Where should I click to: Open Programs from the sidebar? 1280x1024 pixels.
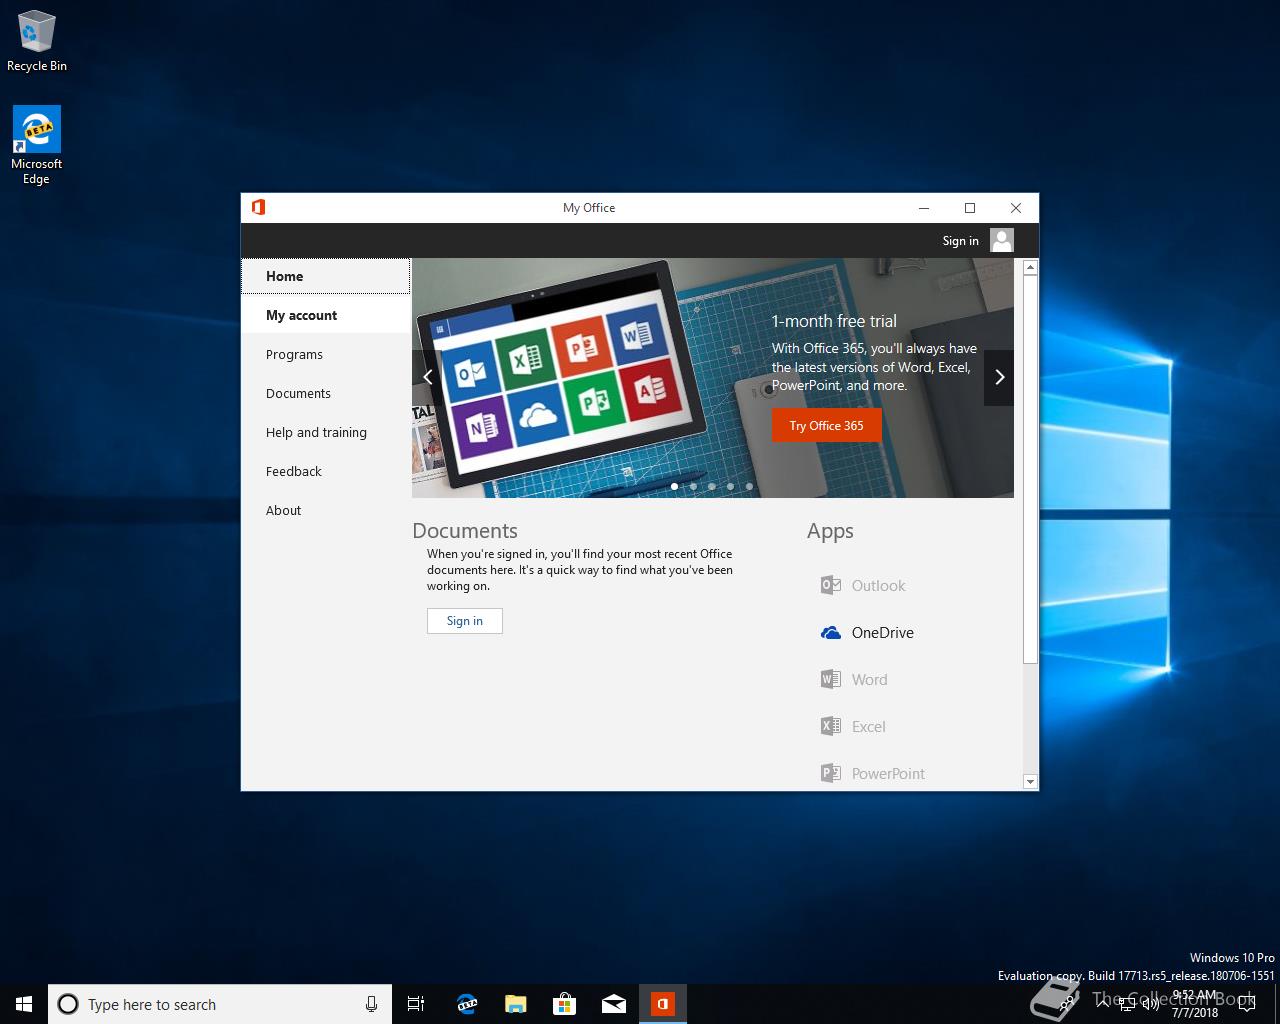click(326, 354)
